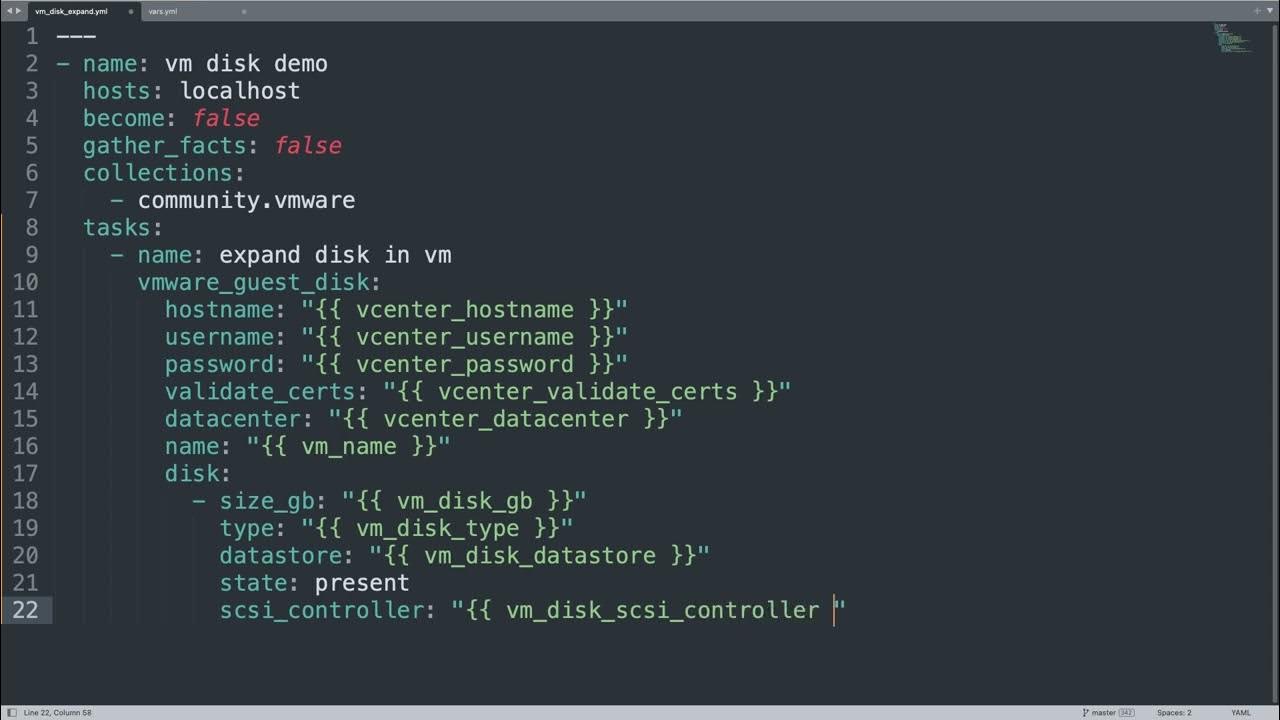Click the new tab plus icon
This screenshot has height=720, width=1280.
(1257, 10)
